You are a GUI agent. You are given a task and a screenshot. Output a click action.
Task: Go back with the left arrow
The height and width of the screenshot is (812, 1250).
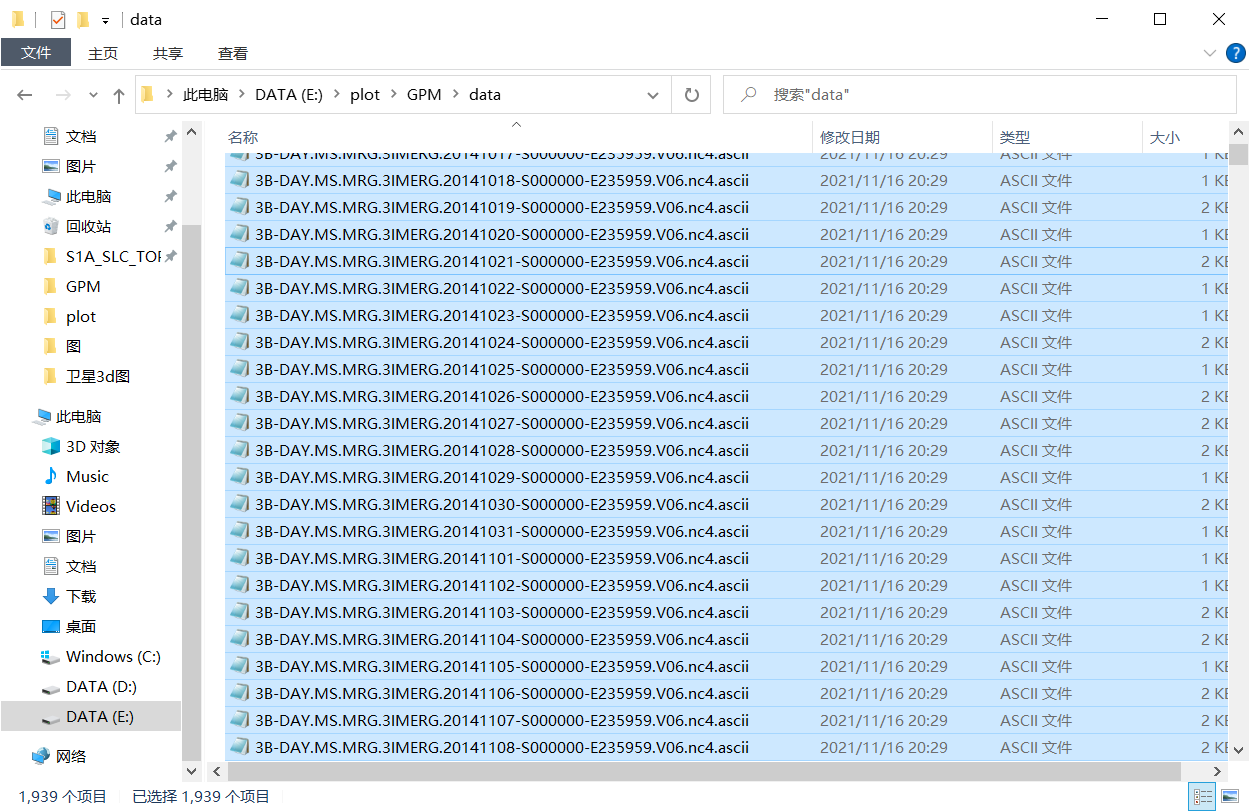(x=25, y=95)
